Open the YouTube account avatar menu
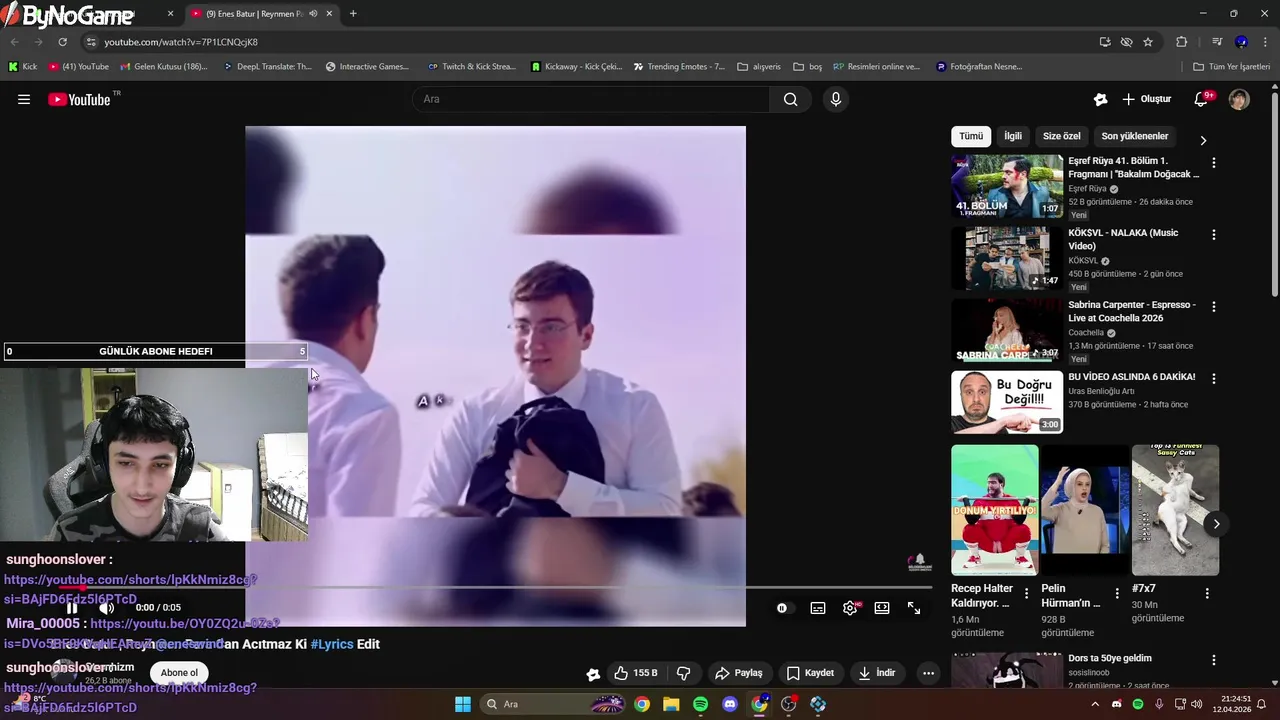The height and width of the screenshot is (720, 1280). point(1239,99)
